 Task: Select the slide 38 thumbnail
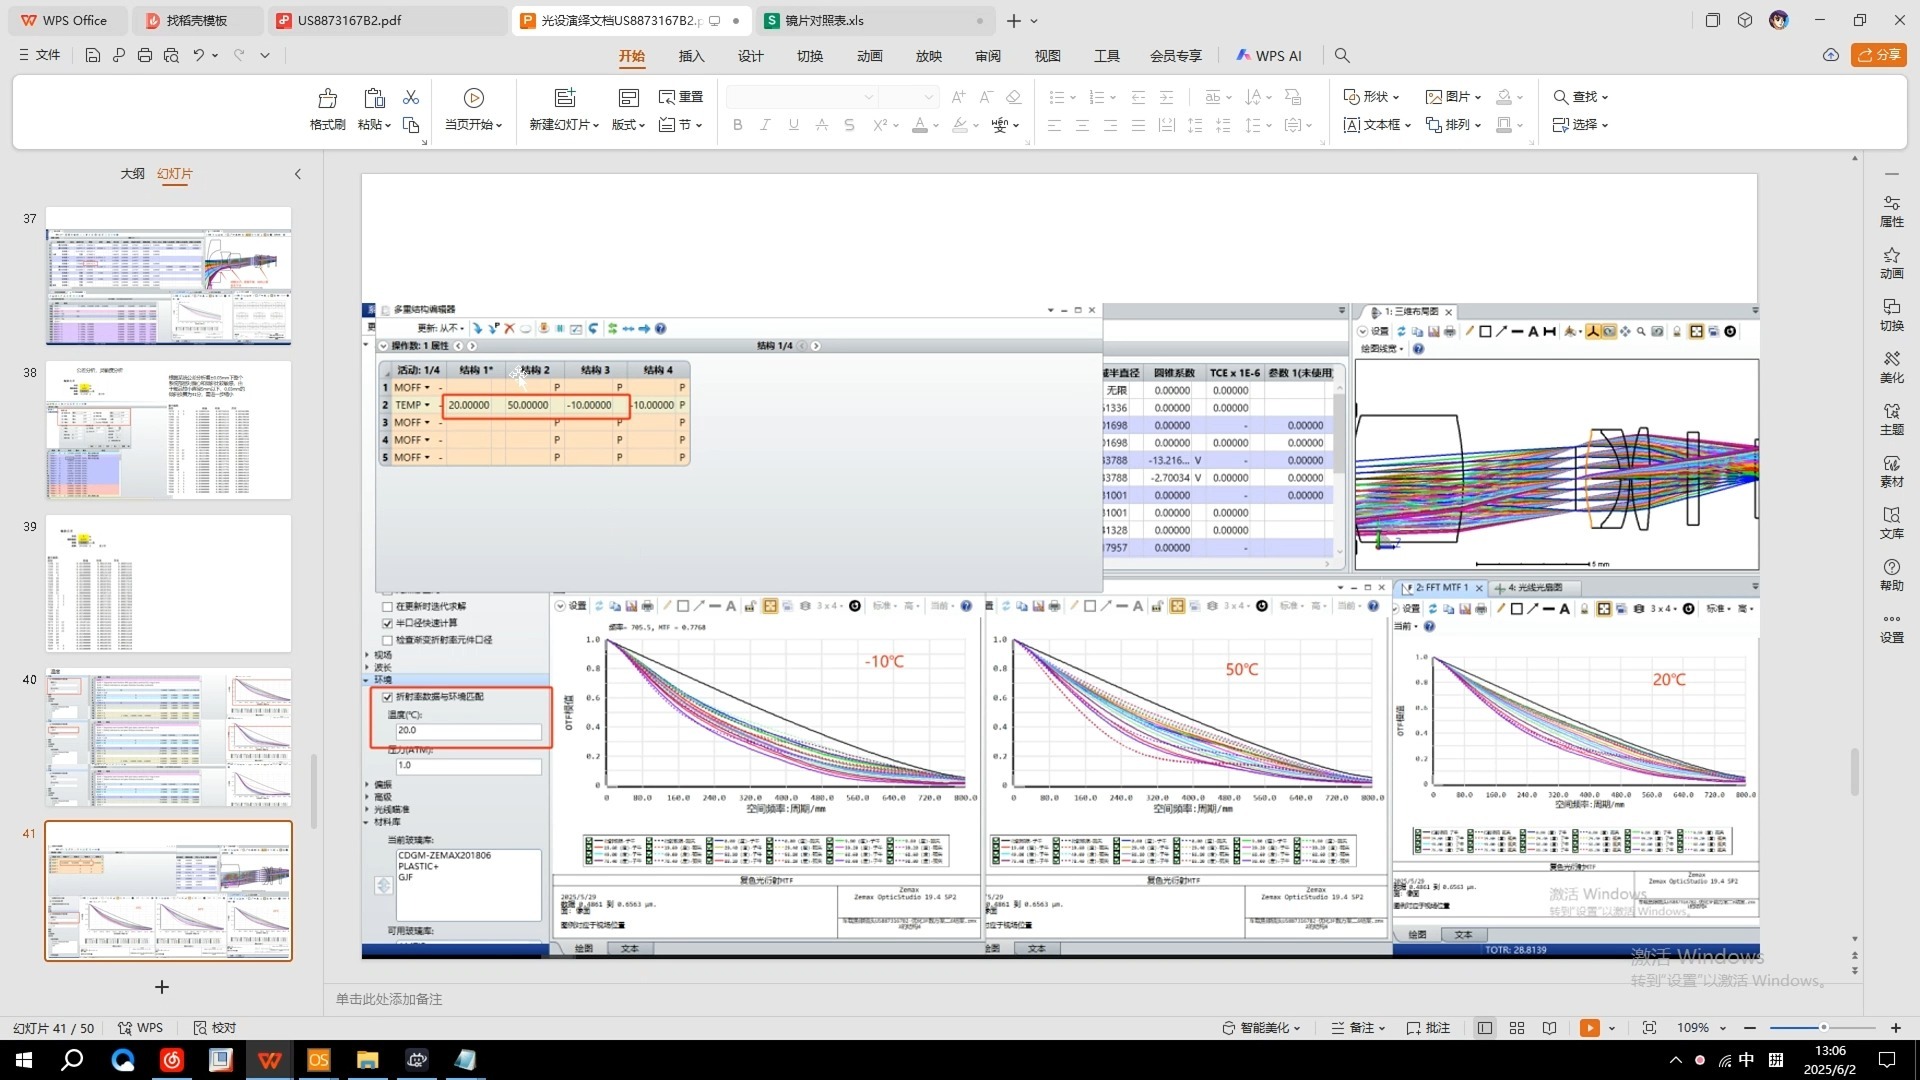[168, 430]
